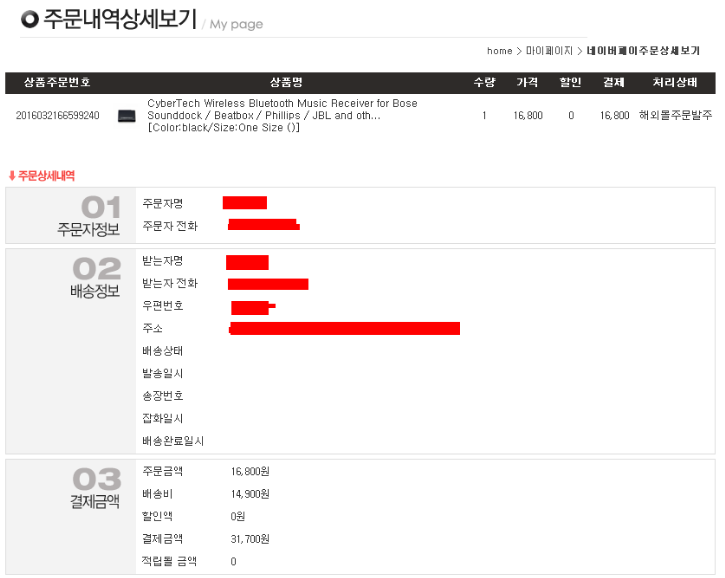Open 마이페이지 in the breadcrumb
Screen dimensions: 725x578
tap(549, 51)
